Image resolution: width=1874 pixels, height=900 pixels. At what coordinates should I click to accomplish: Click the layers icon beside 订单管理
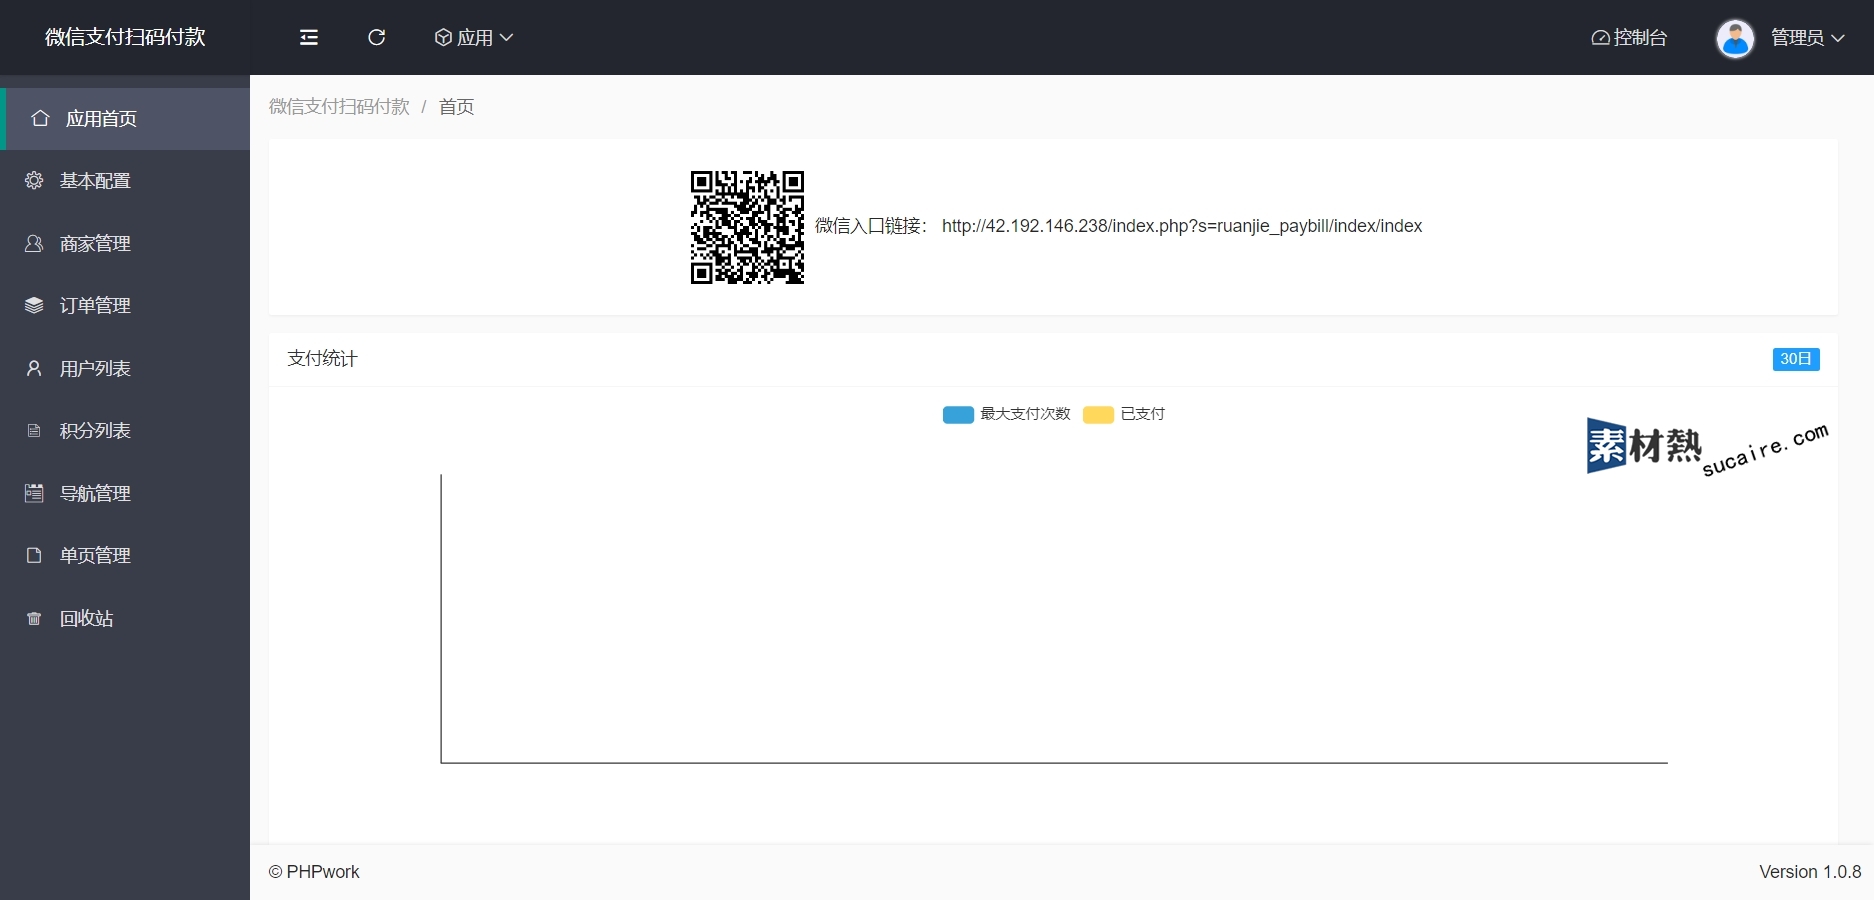pyautogui.click(x=34, y=305)
